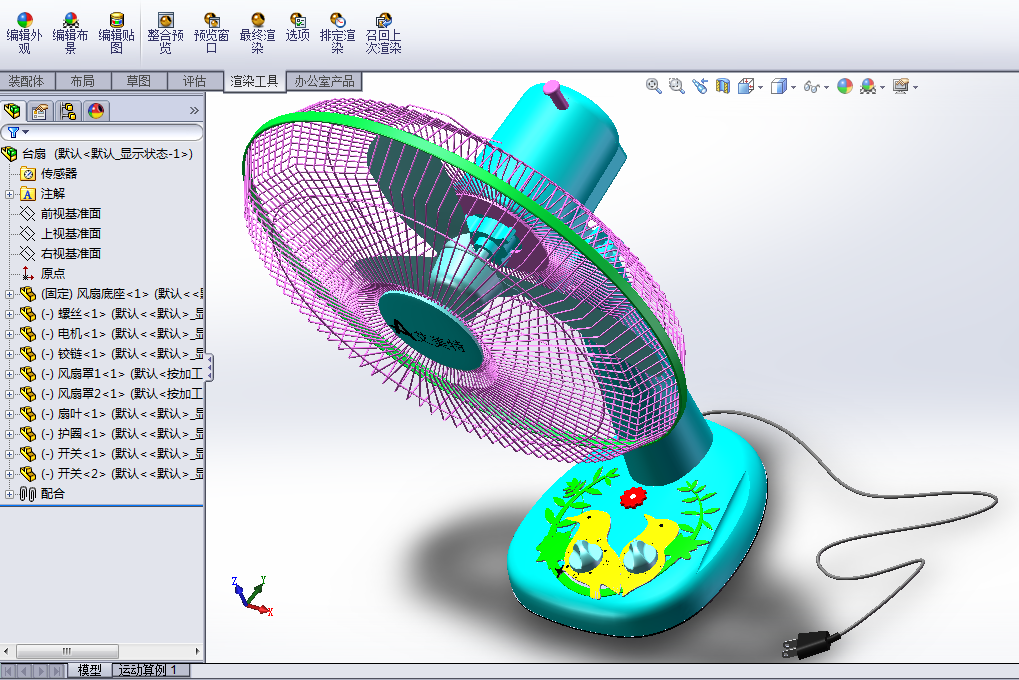Click the panel collapse handle
This screenshot has height=680, width=1019.
point(209,368)
